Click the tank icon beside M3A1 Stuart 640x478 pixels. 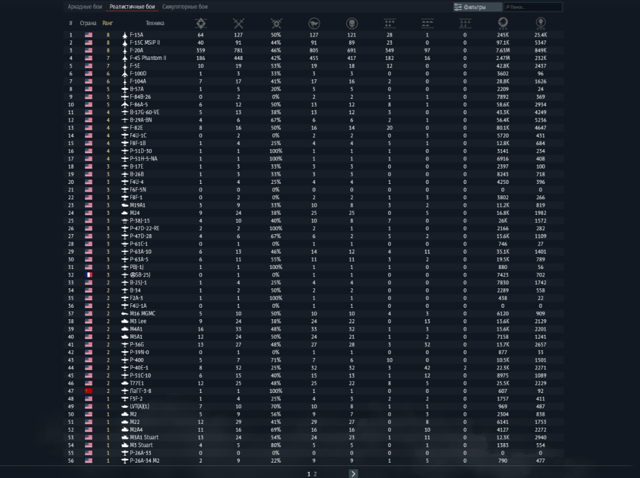125,437
